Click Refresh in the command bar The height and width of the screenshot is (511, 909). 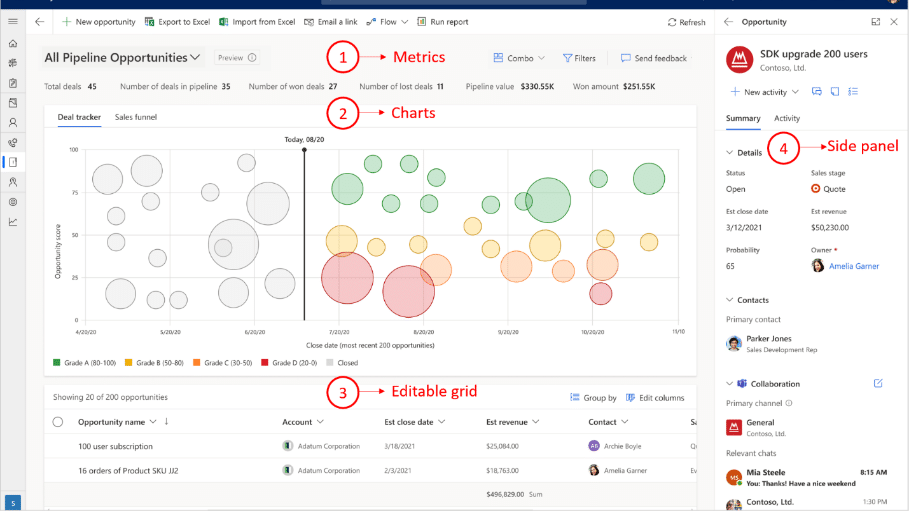pos(686,22)
